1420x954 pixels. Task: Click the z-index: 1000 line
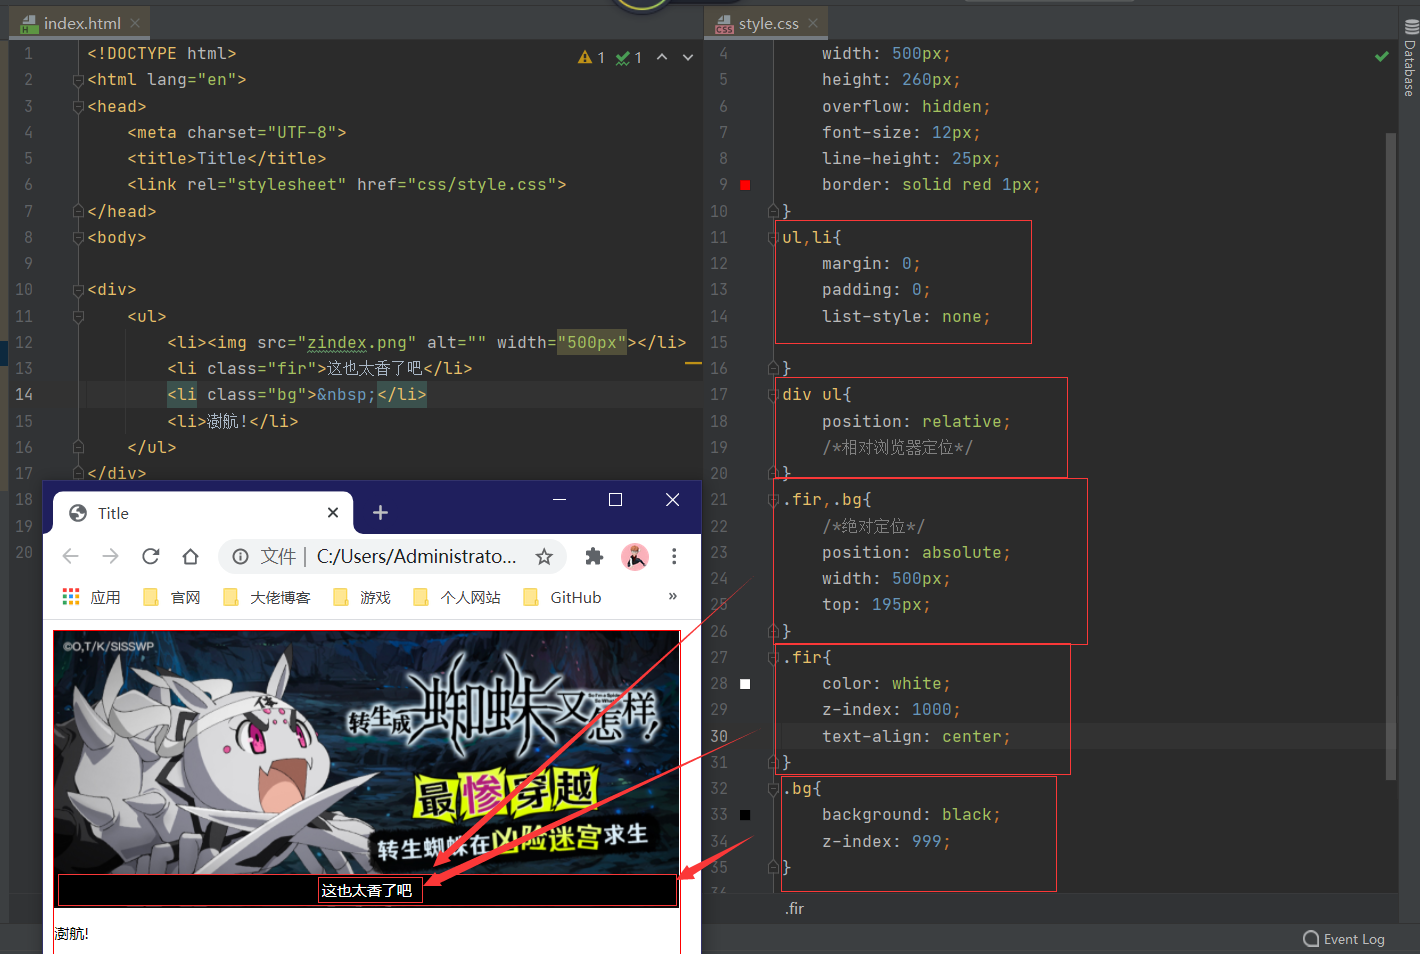(x=890, y=710)
